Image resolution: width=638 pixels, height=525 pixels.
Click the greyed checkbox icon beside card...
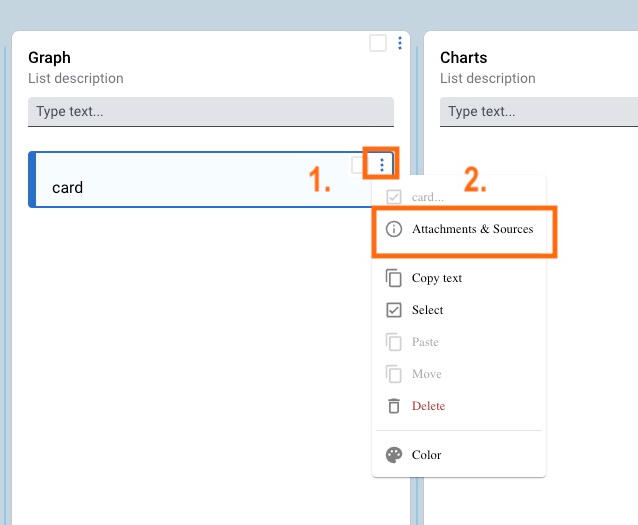coord(393,197)
